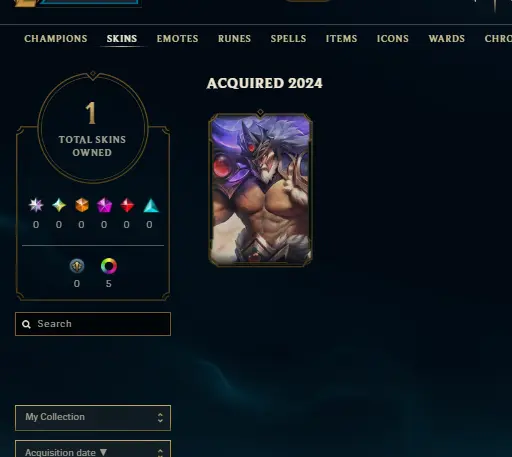The image size is (512, 457).
Task: Click the rainbow Chromas ring icon
Action: click(x=109, y=266)
